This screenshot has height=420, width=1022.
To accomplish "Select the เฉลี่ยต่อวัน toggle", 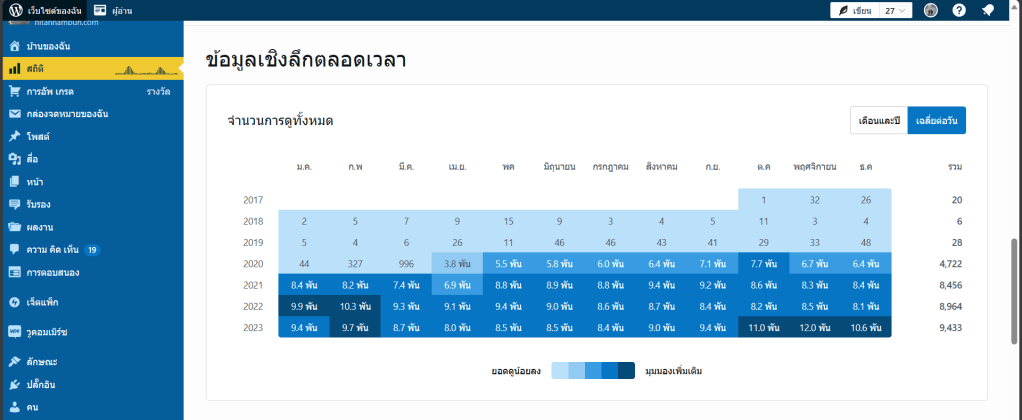I will pos(937,120).
